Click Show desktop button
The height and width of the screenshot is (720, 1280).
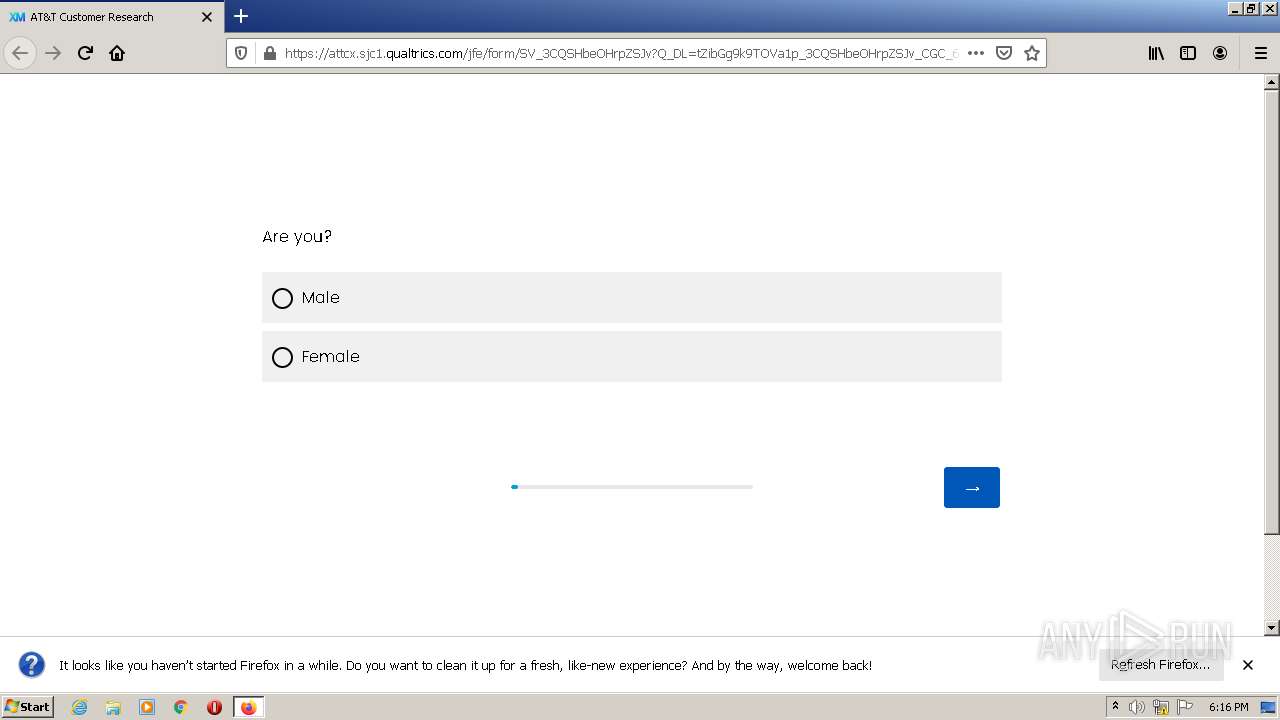pos(1269,707)
